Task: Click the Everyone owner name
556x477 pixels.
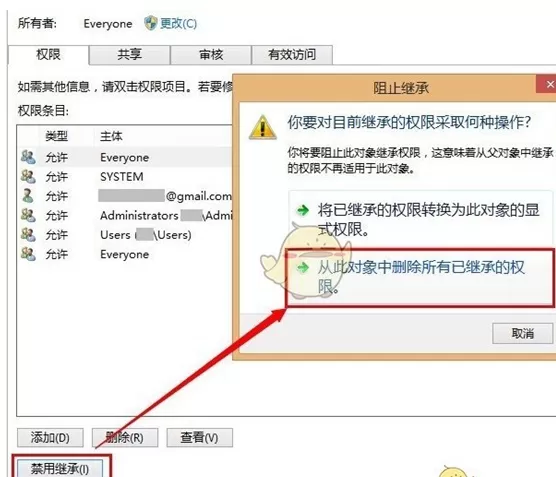Action: click(x=108, y=24)
